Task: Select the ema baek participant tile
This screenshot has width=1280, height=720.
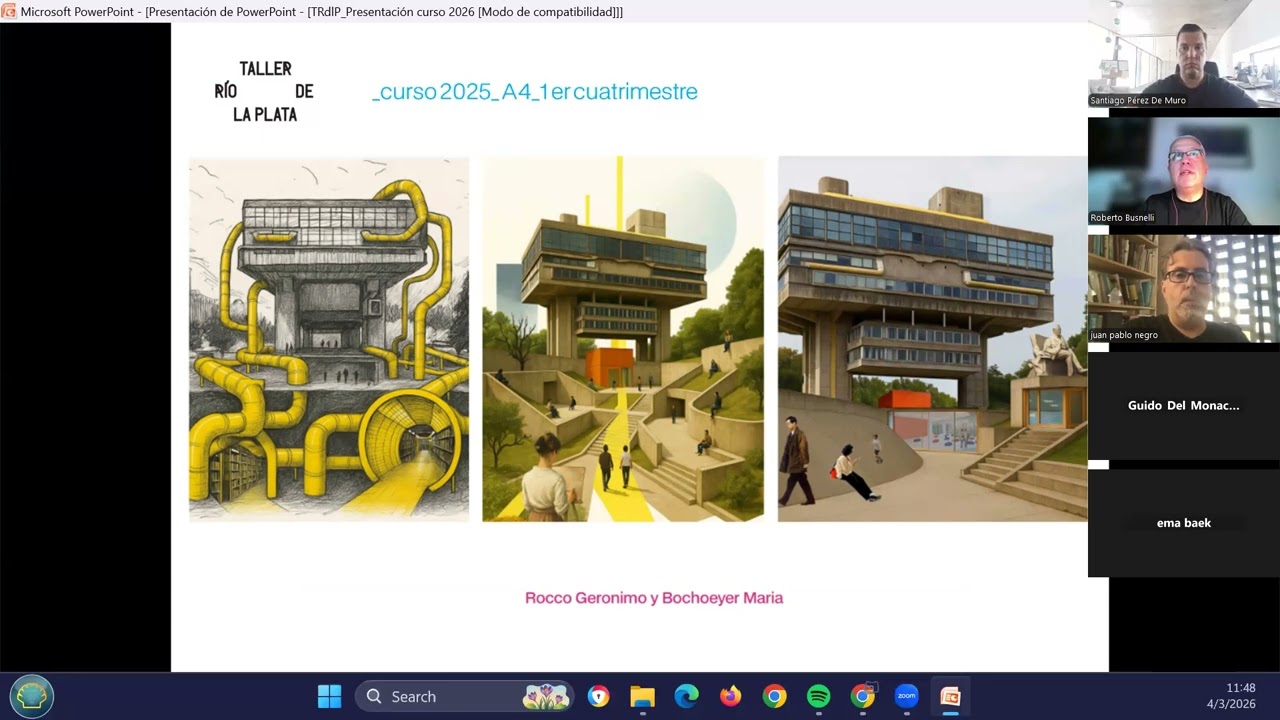Action: [1184, 523]
